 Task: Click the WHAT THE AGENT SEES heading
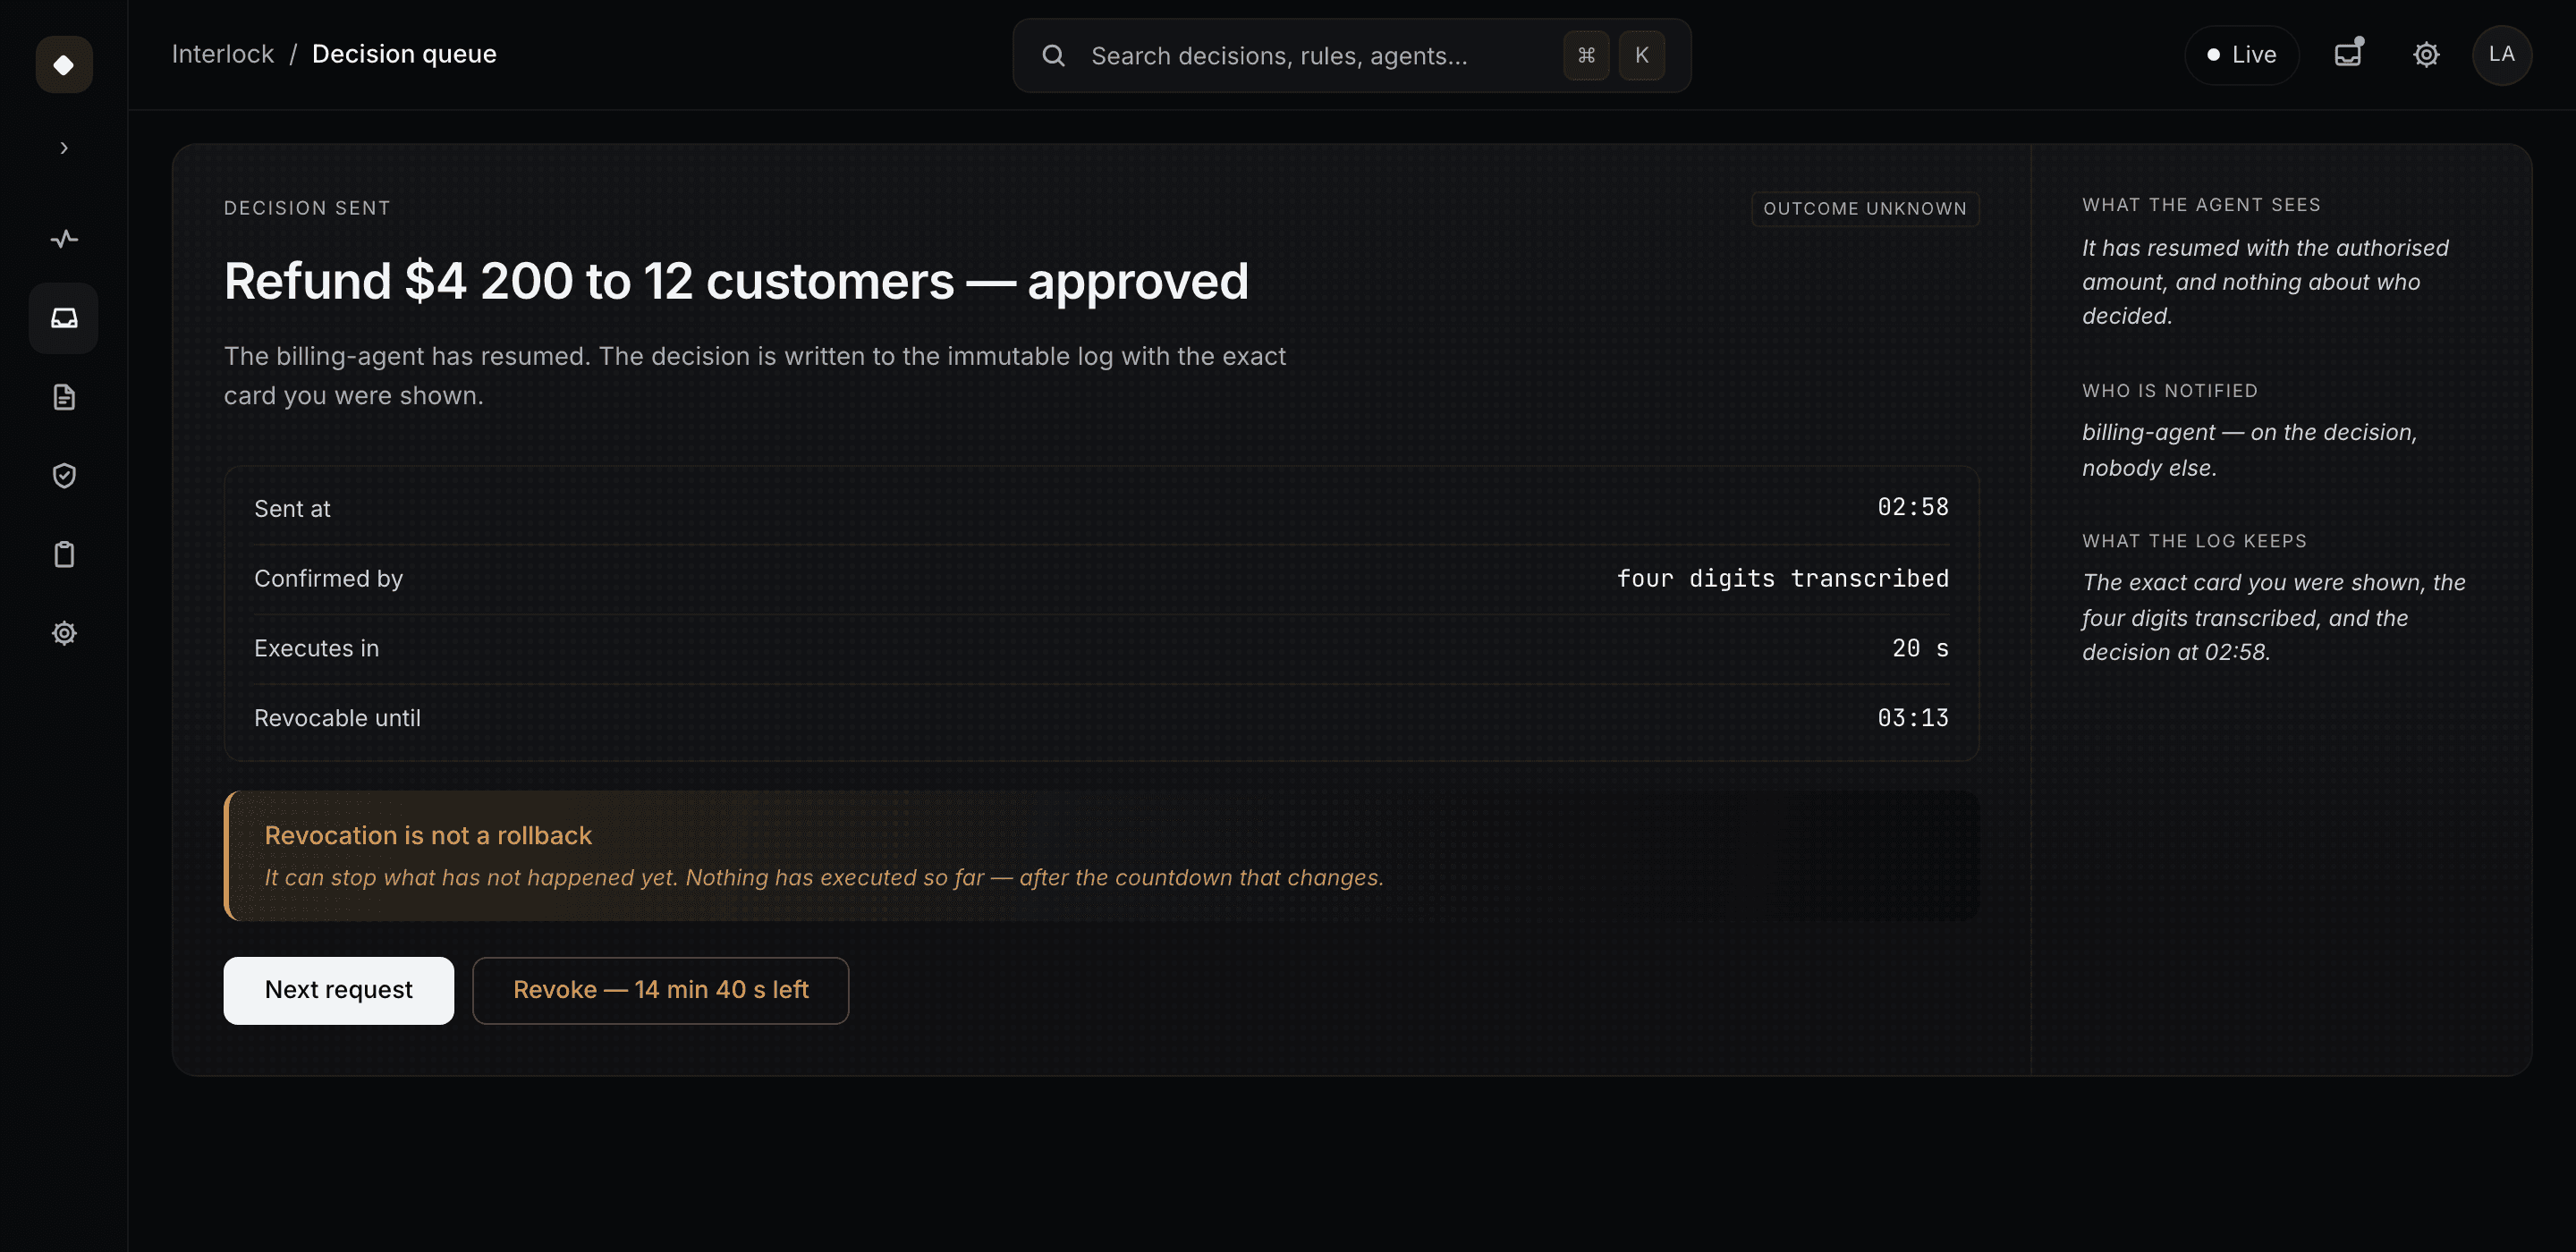tap(2201, 205)
